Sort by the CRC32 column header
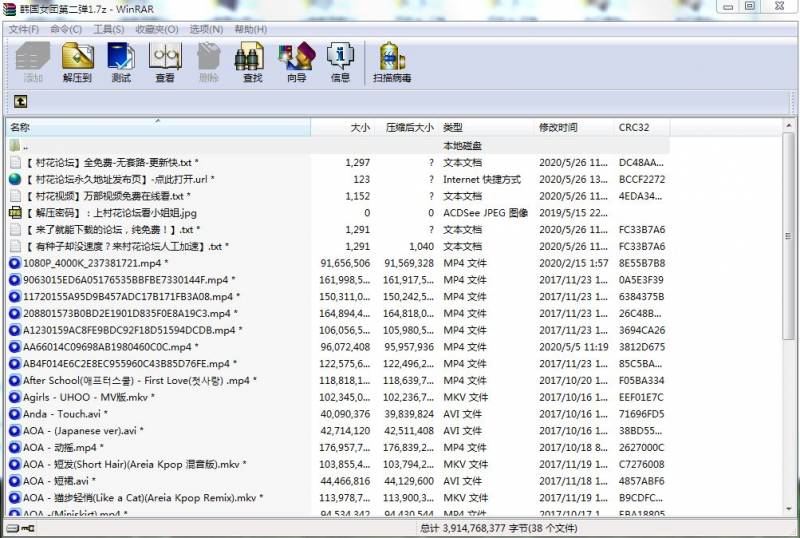The image size is (800, 538). pyautogui.click(x=642, y=127)
